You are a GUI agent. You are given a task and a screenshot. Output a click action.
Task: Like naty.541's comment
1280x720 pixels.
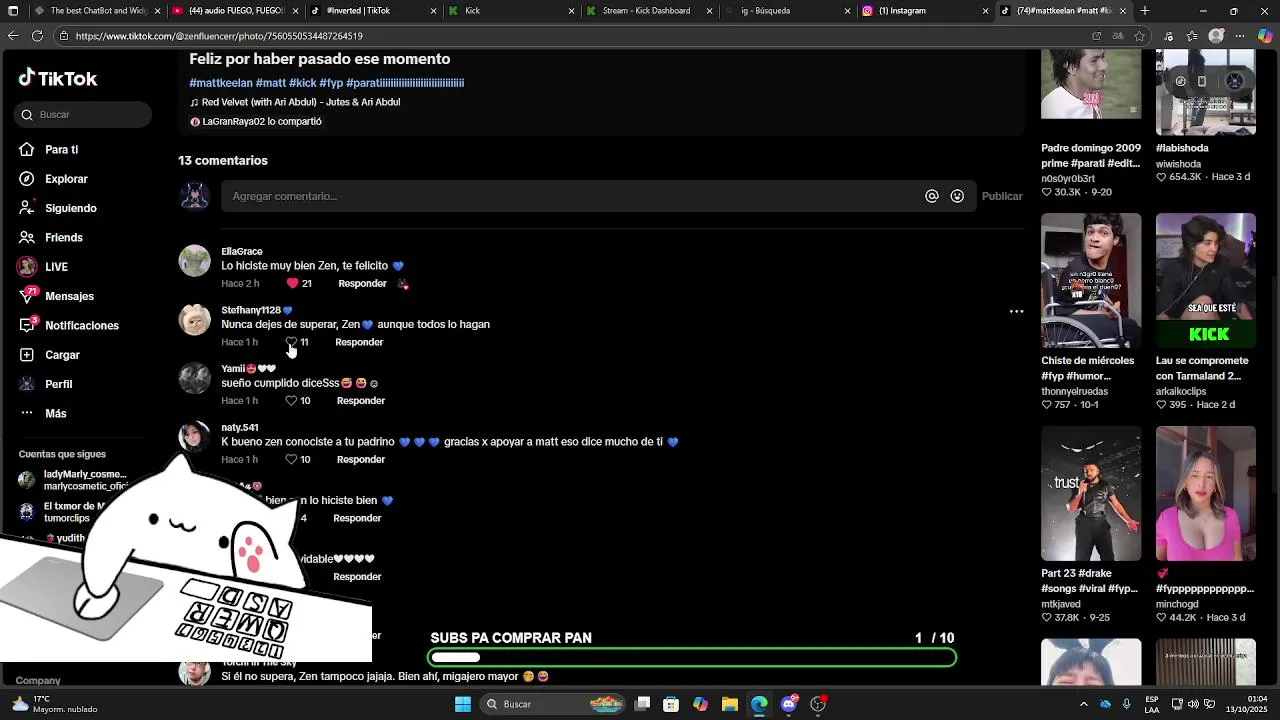[291, 460]
